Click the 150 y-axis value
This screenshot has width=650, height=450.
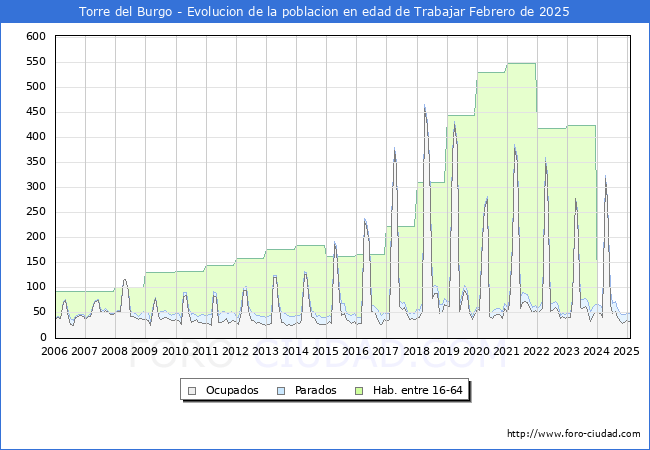(36, 262)
